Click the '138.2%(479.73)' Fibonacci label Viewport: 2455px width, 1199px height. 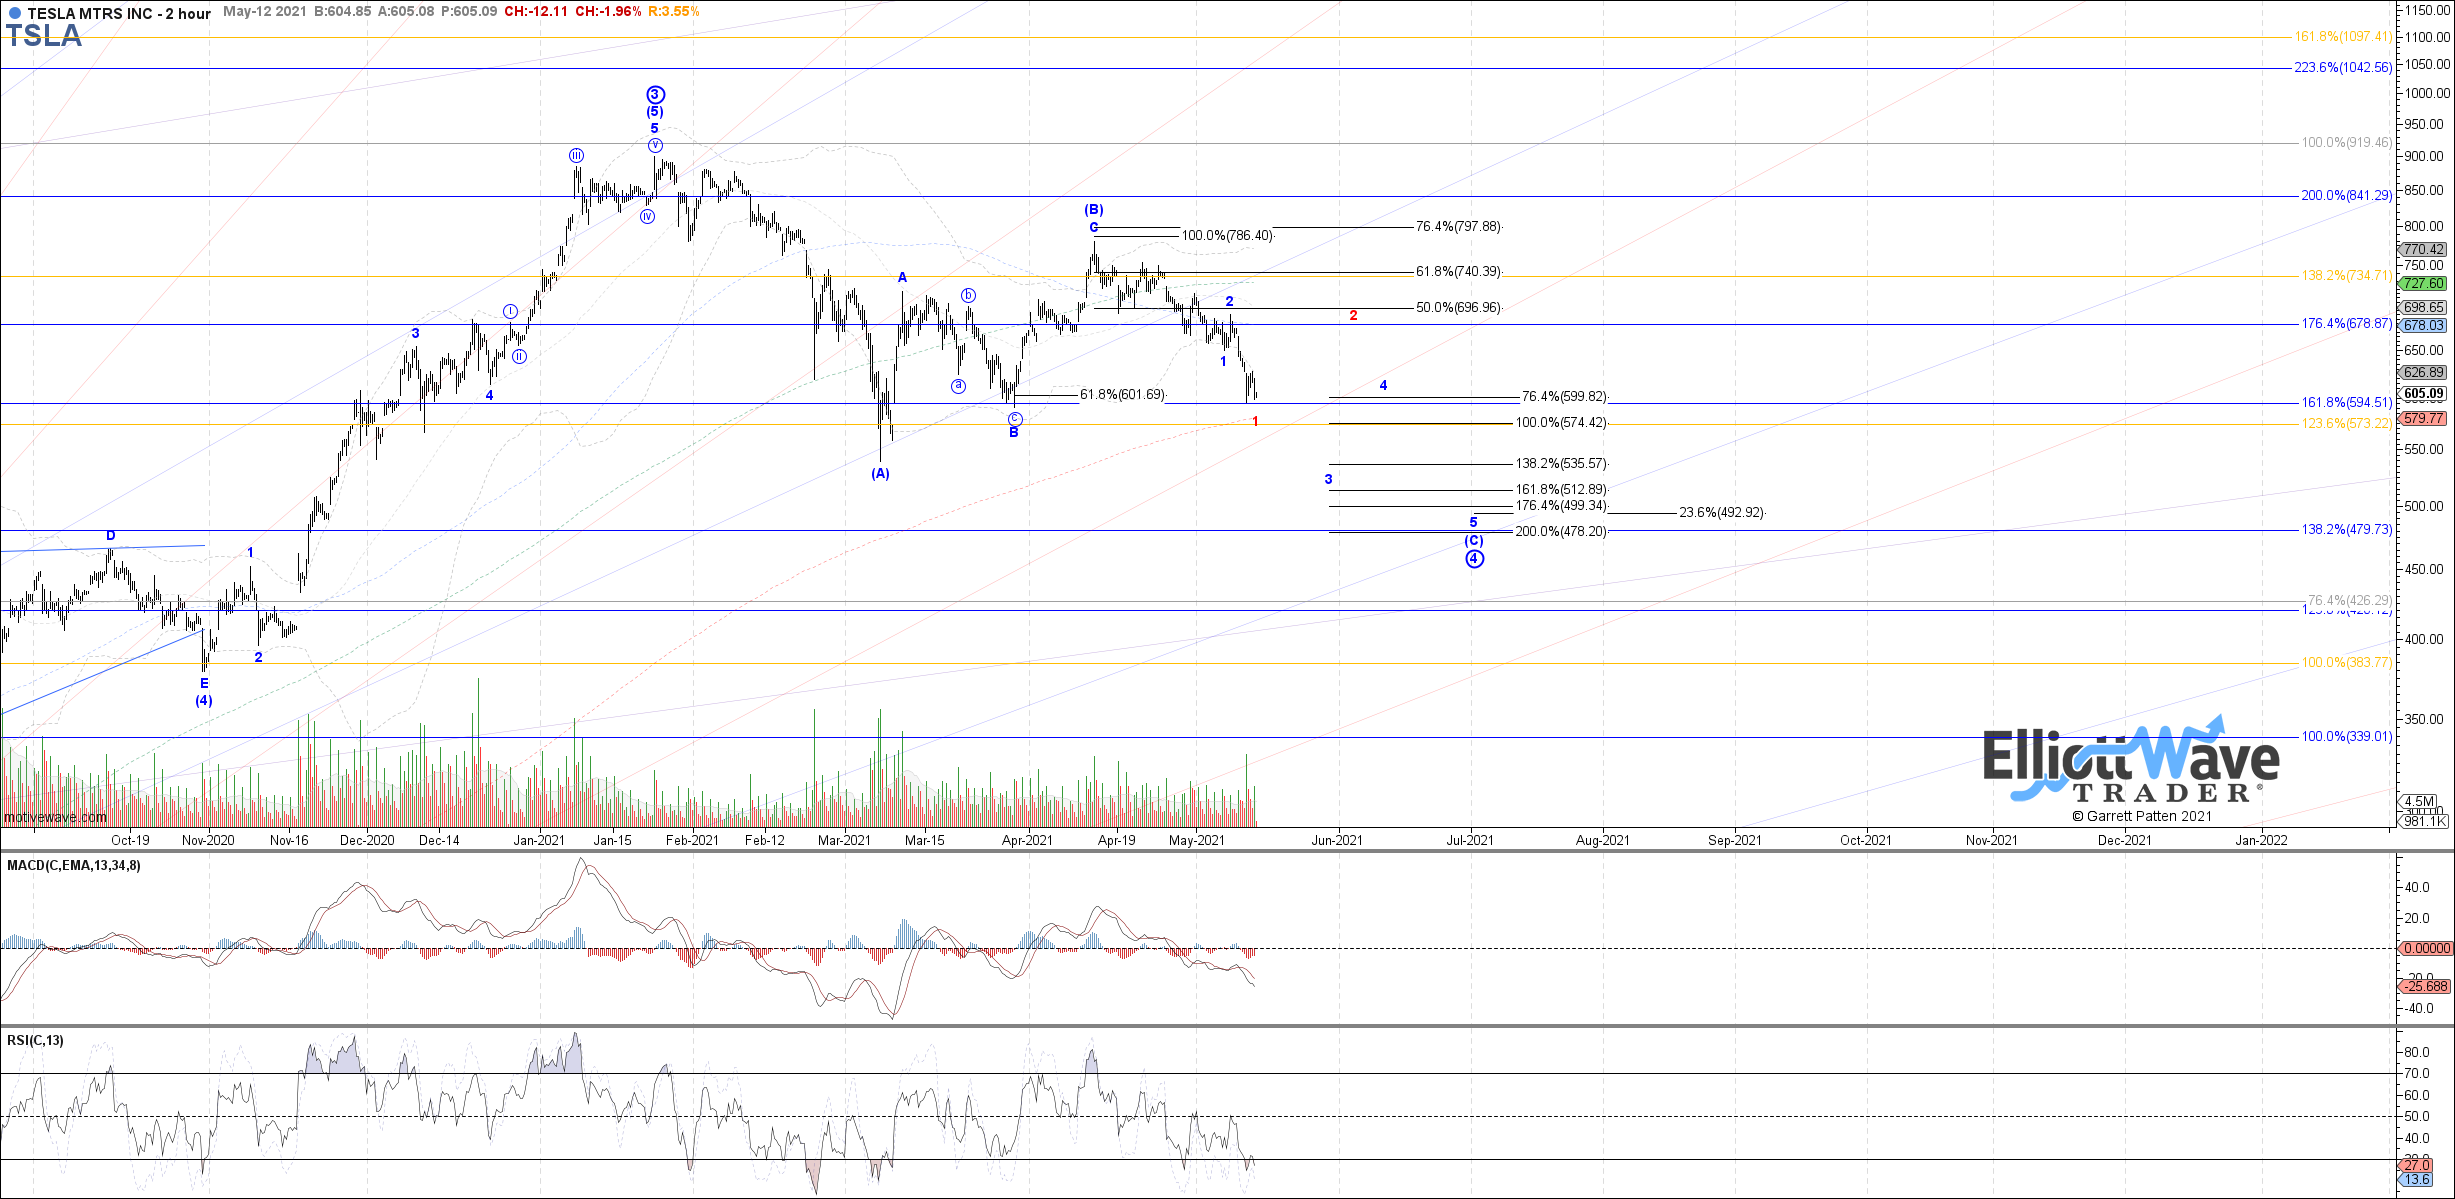[2347, 530]
